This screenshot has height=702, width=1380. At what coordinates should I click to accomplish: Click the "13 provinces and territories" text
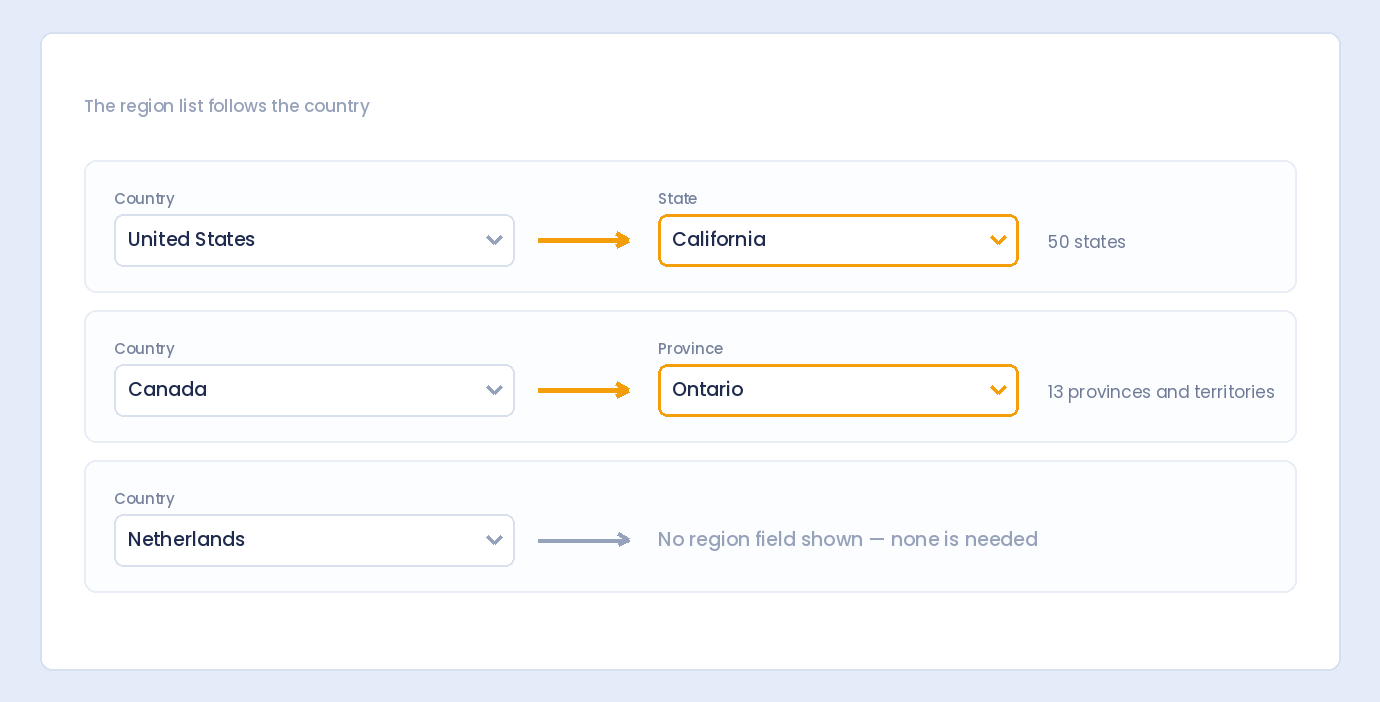[x=1161, y=392]
